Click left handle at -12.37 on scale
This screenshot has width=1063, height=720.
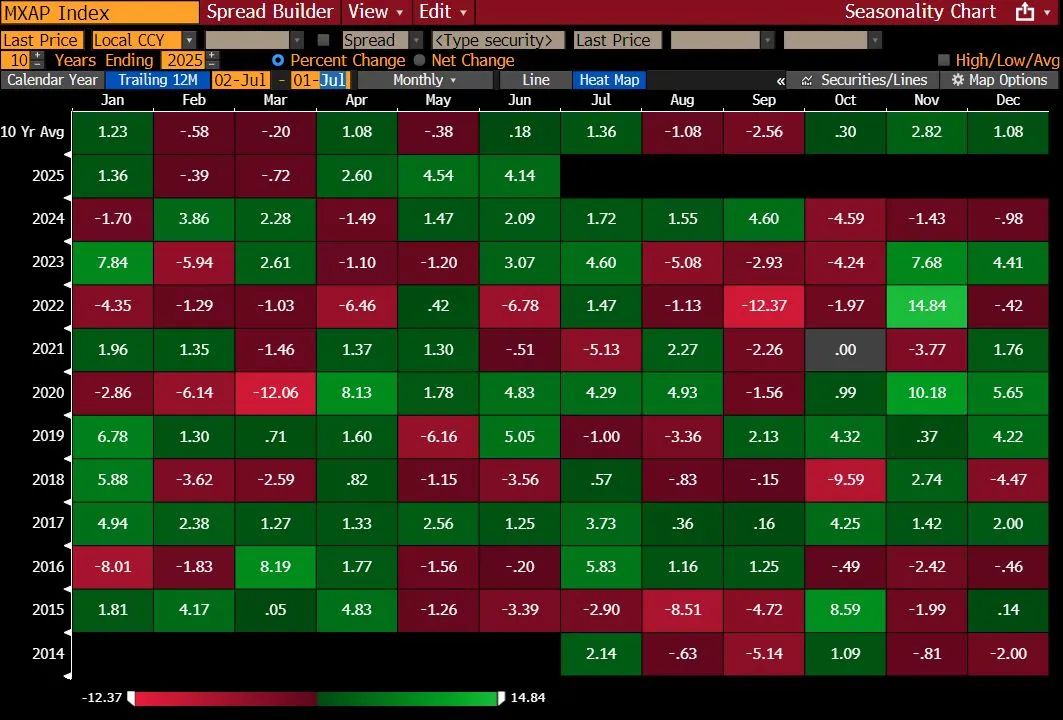click(x=131, y=698)
